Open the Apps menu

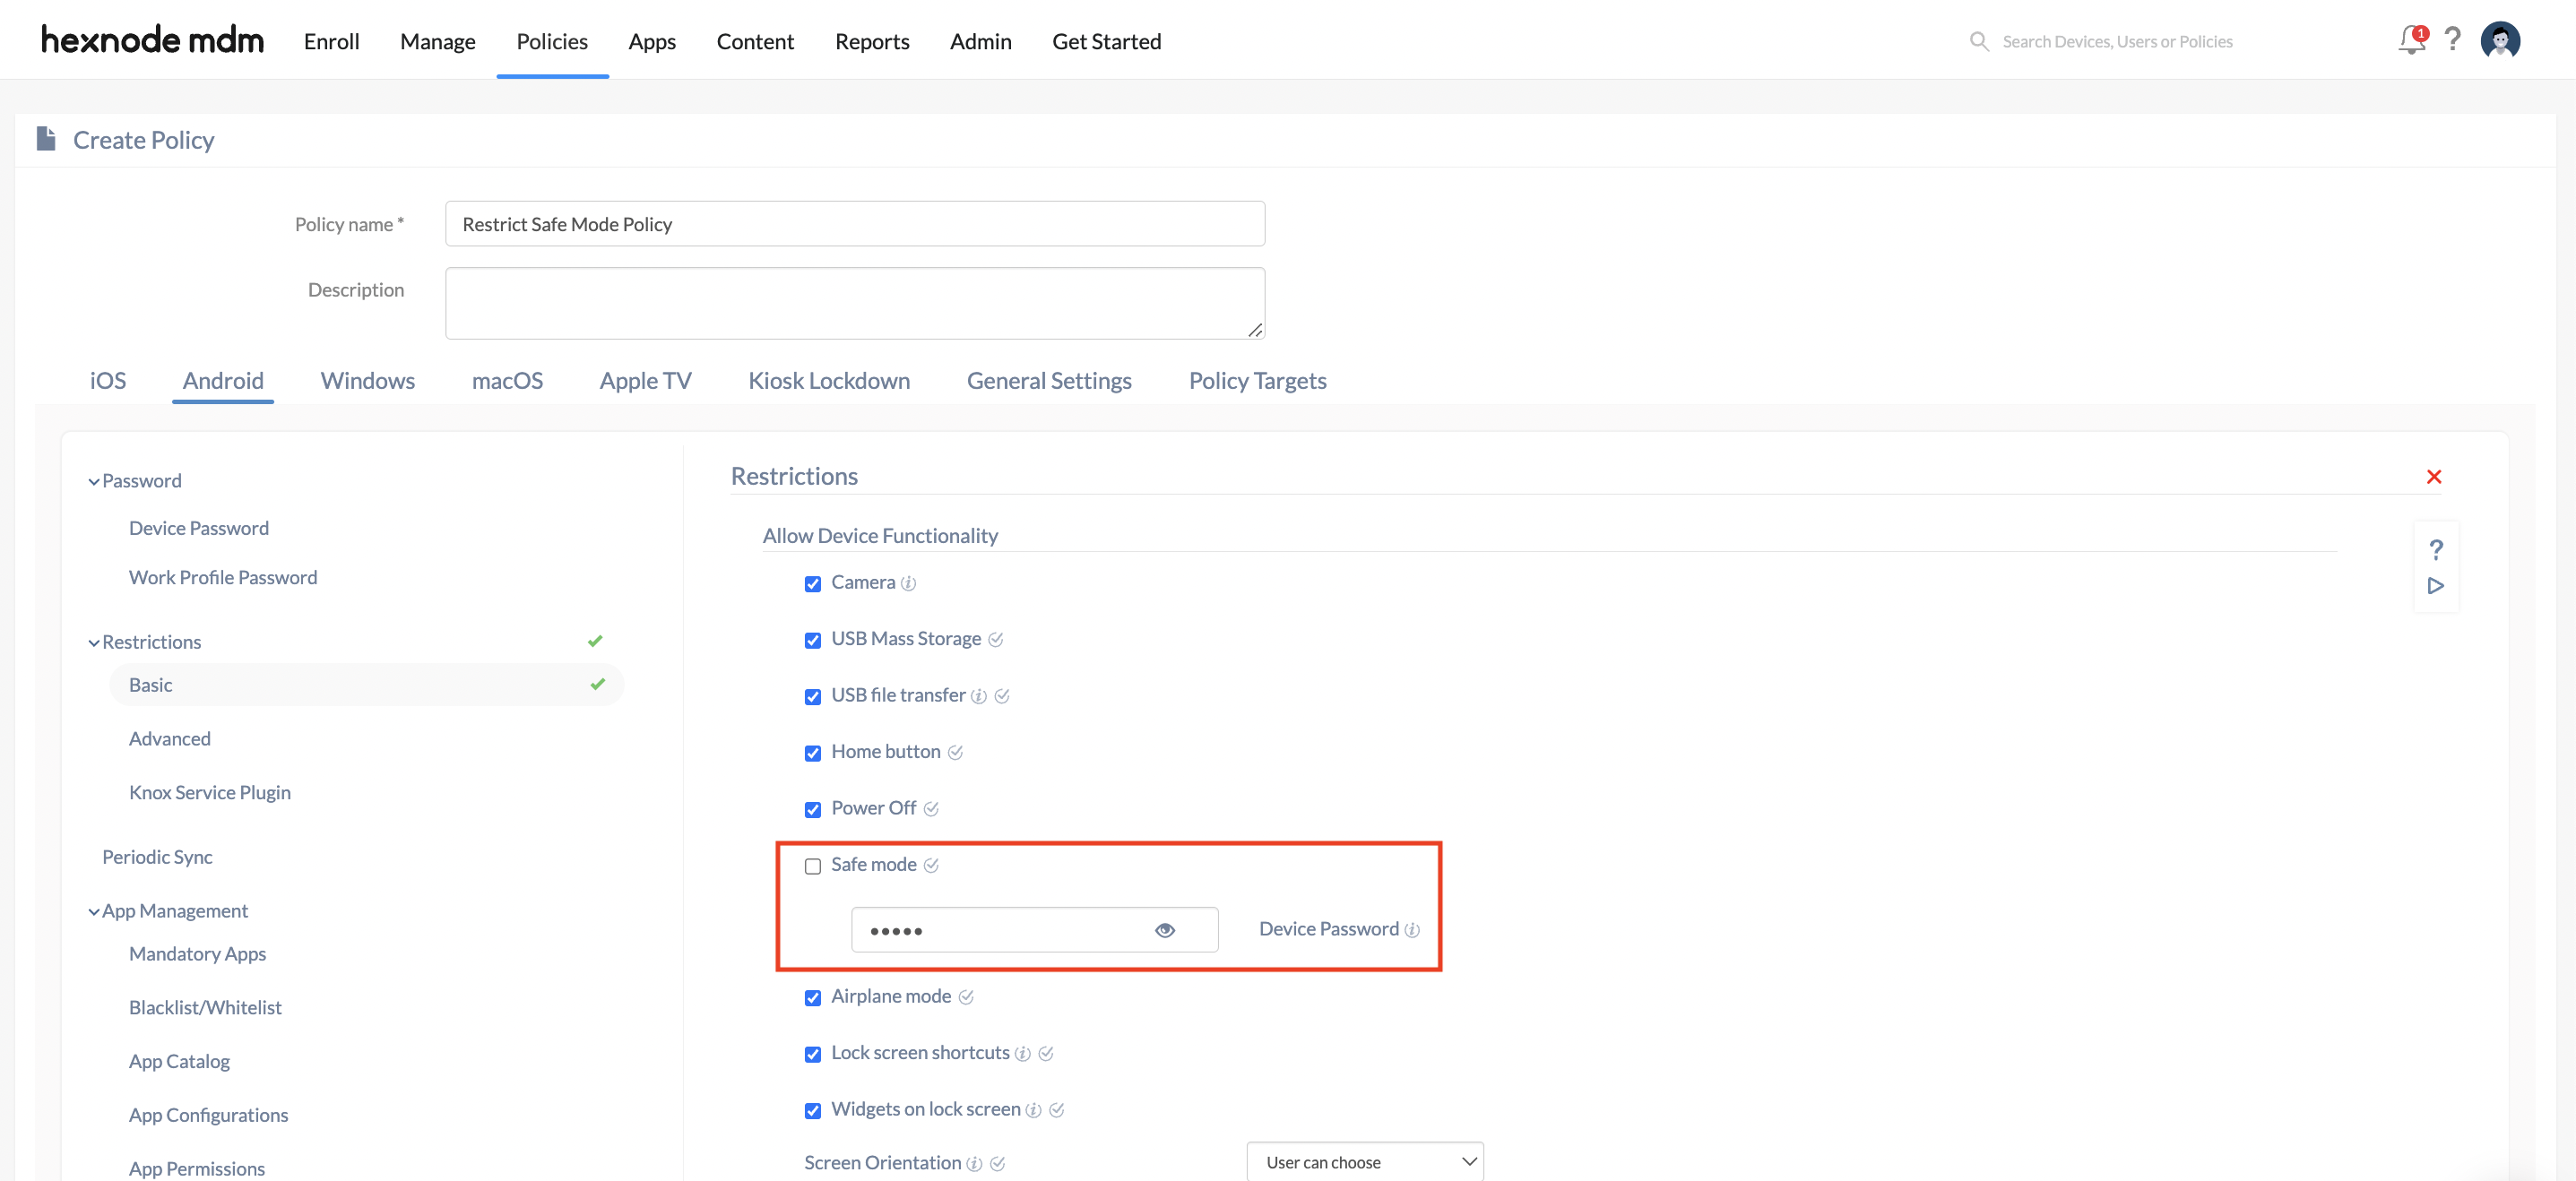click(652, 41)
